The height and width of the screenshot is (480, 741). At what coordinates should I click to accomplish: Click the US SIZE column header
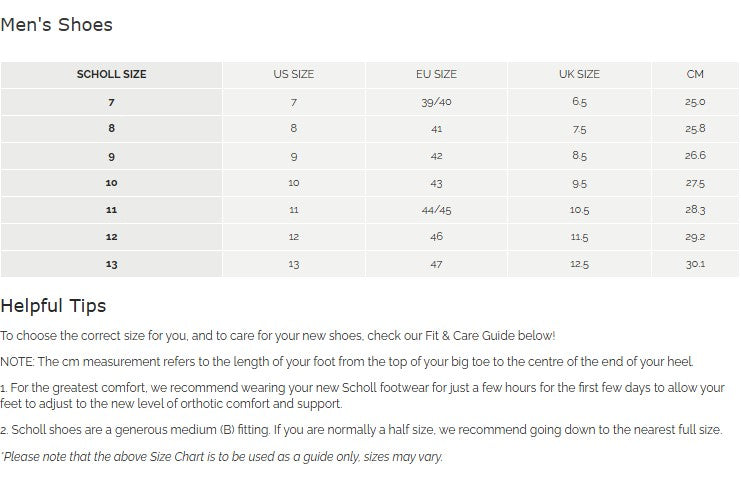tap(293, 75)
